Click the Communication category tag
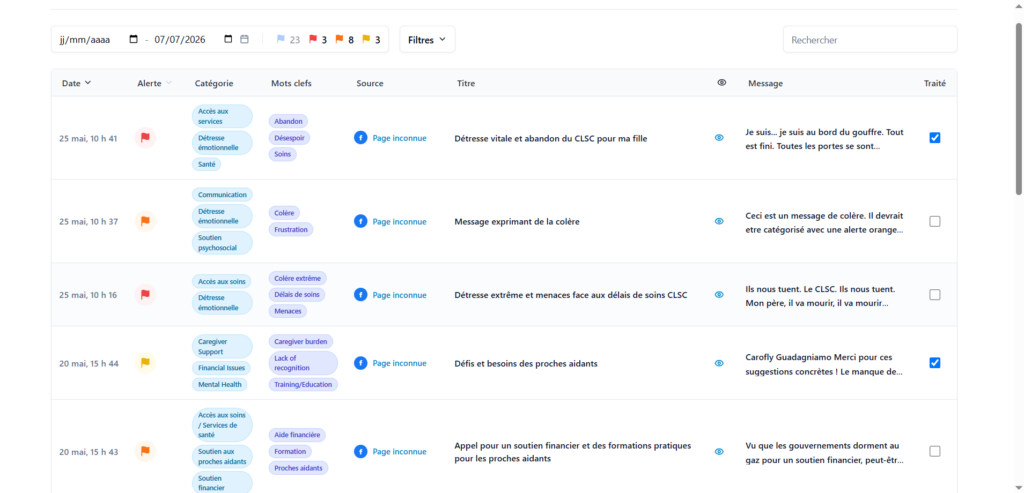1024x493 pixels. [x=222, y=195]
